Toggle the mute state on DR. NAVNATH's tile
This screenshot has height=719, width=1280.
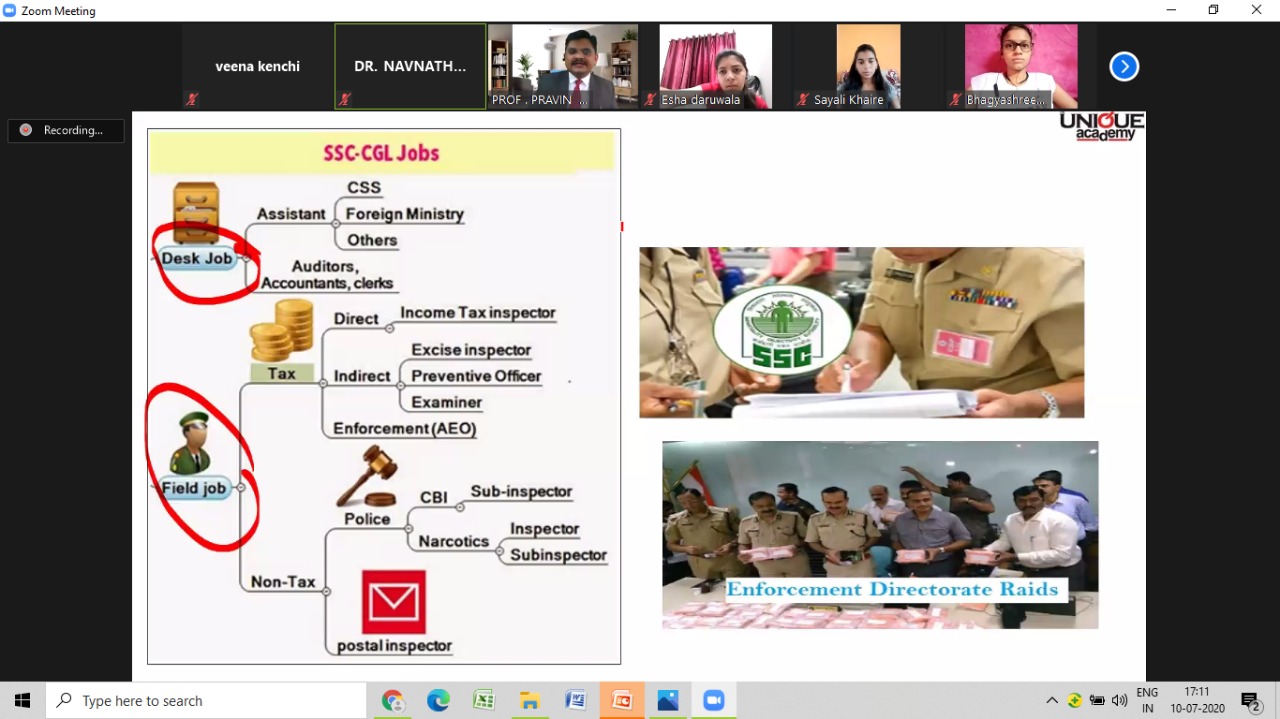(344, 99)
